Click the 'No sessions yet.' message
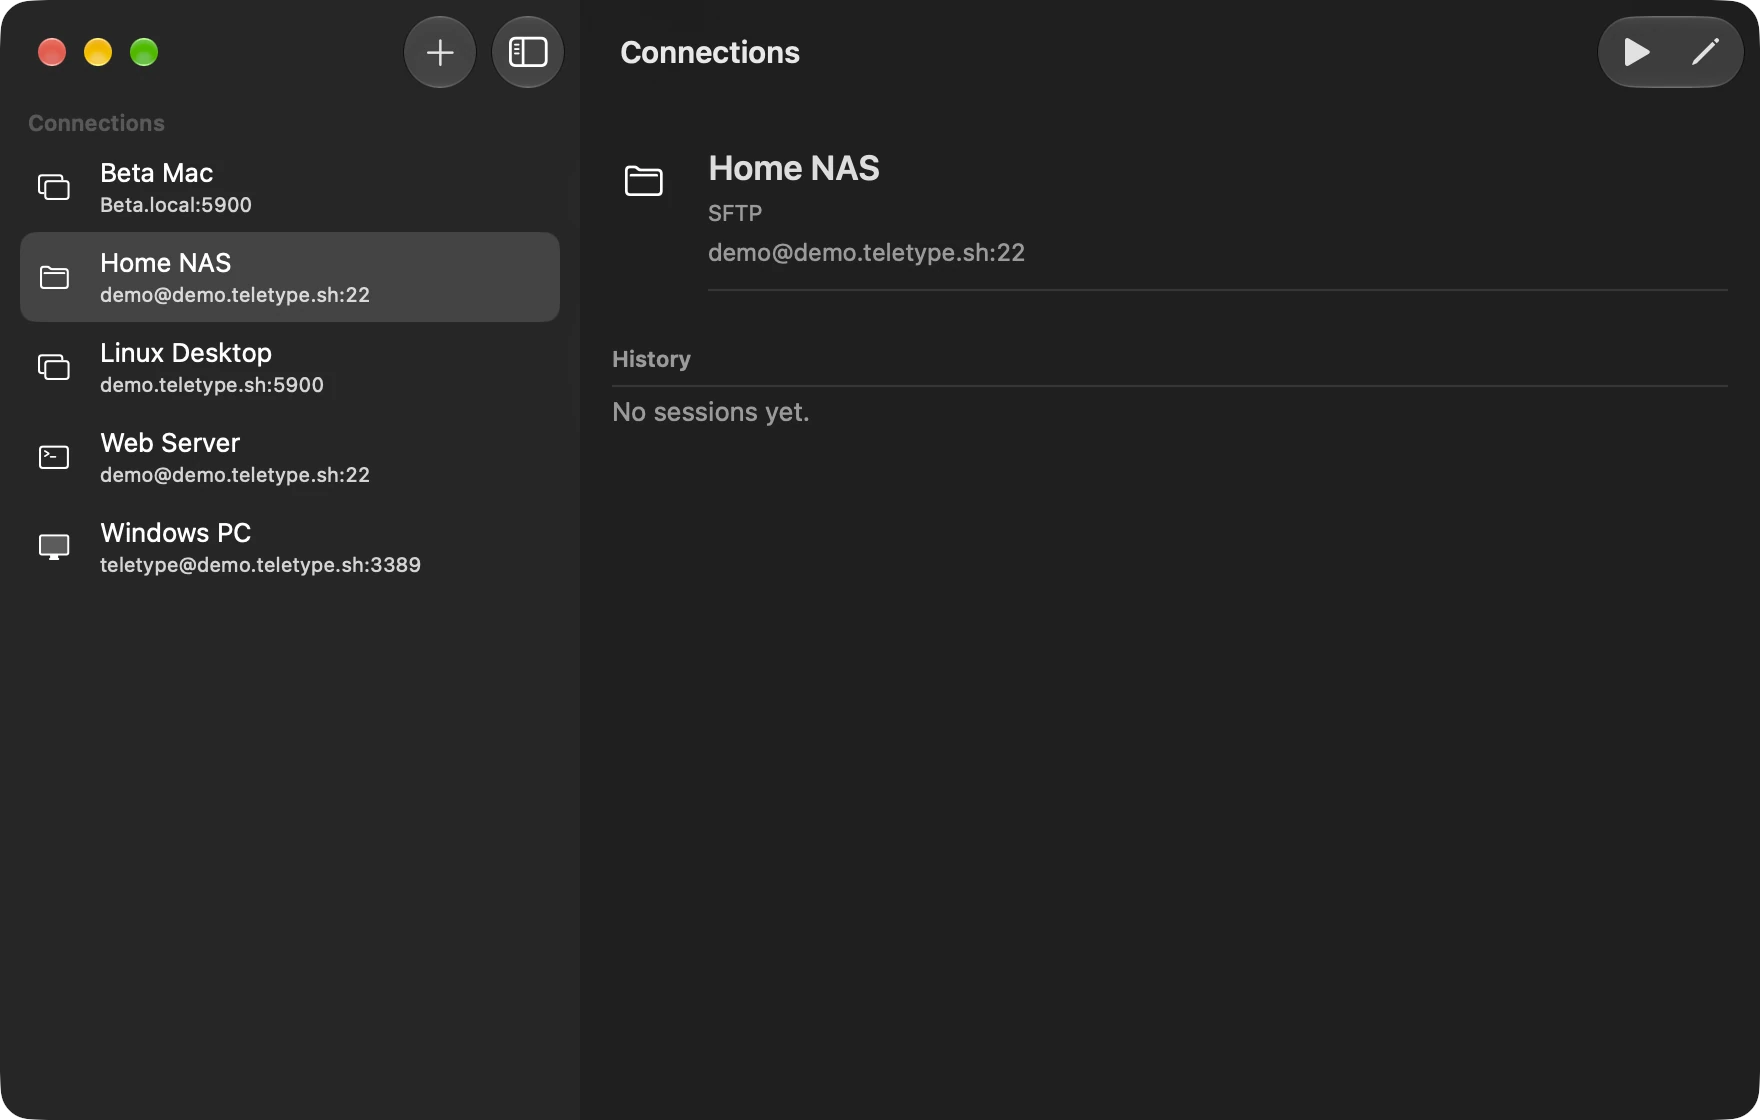This screenshot has height=1120, width=1760. click(x=710, y=412)
